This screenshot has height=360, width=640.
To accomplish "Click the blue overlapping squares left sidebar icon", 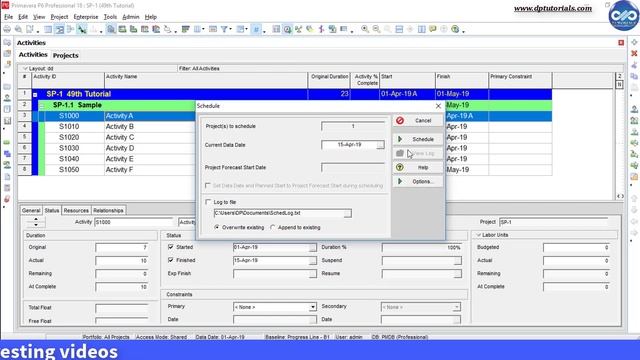I will tap(7, 154).
